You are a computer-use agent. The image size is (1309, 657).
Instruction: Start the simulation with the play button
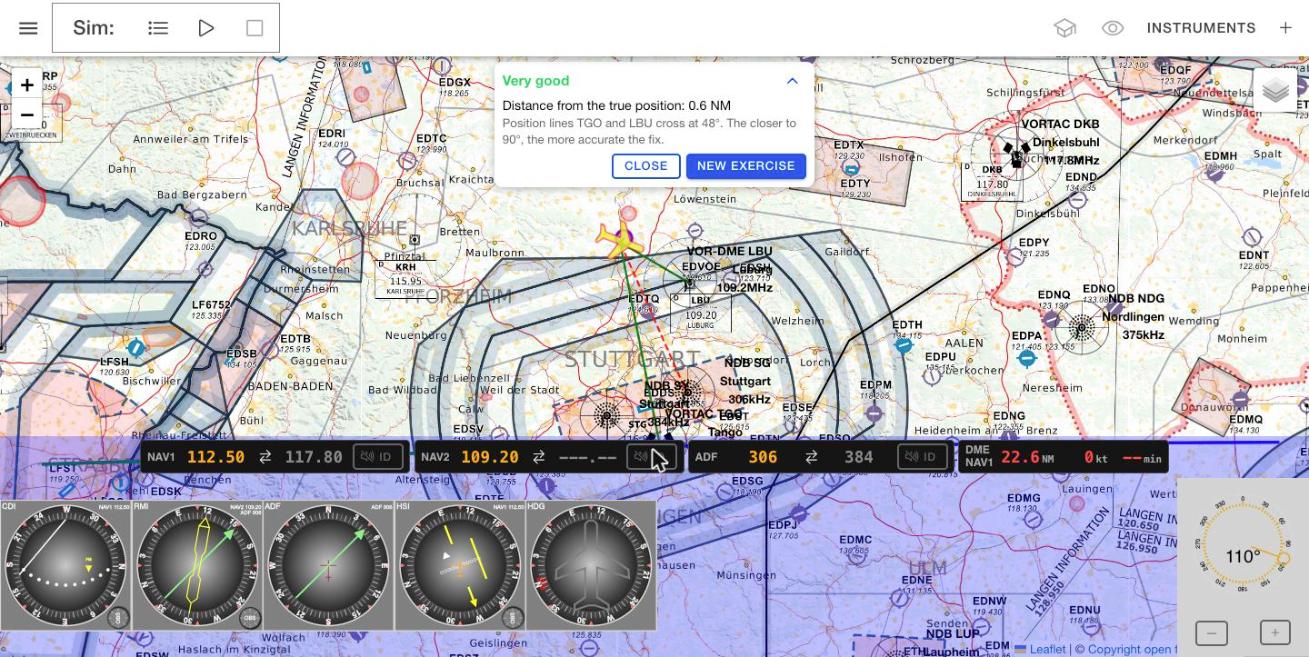(x=206, y=28)
